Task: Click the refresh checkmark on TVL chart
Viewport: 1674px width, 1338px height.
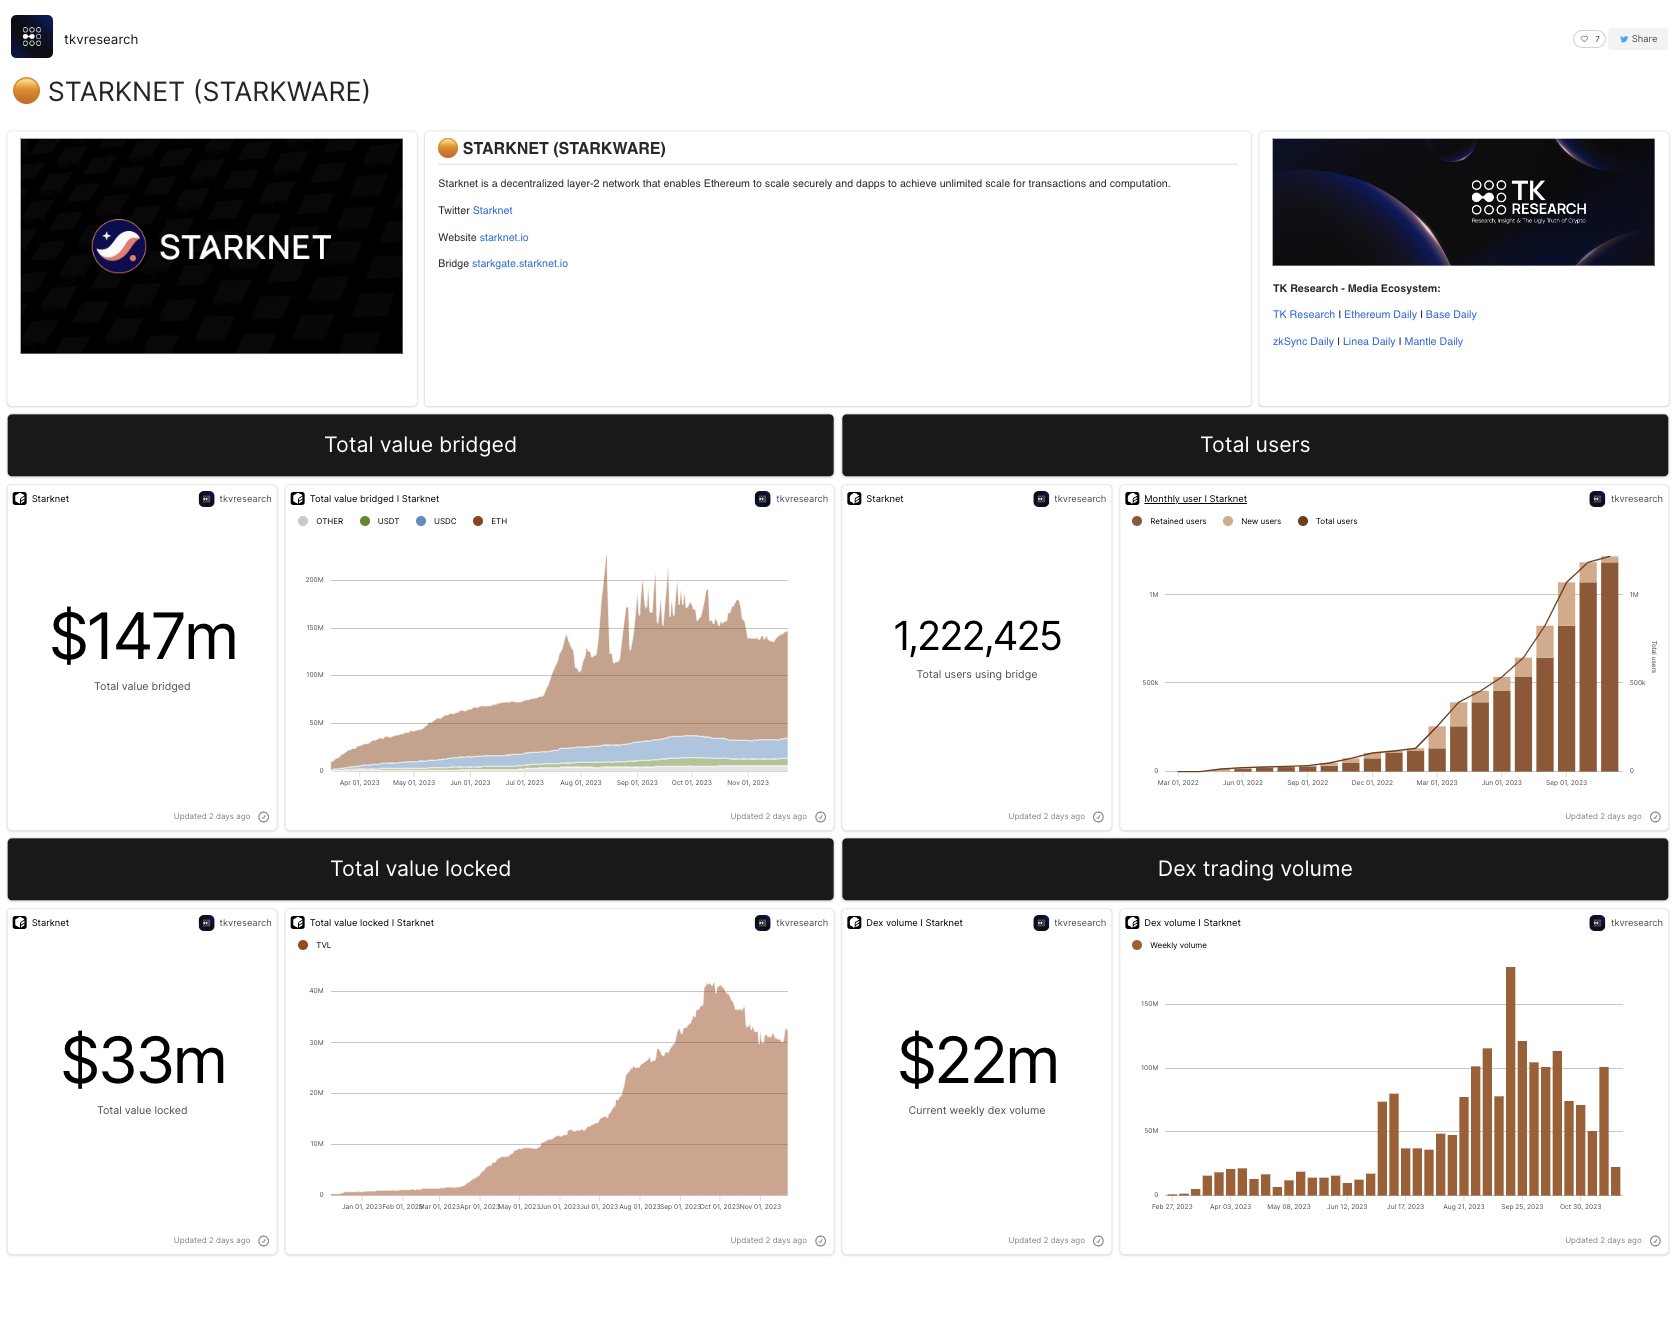Action: click(x=821, y=1241)
